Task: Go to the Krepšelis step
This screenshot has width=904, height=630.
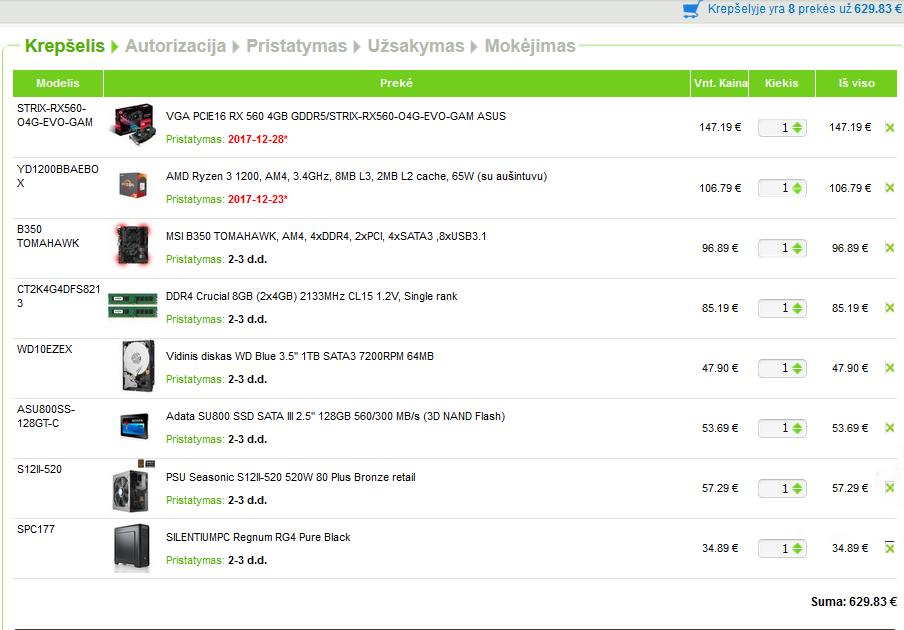Action: point(65,46)
